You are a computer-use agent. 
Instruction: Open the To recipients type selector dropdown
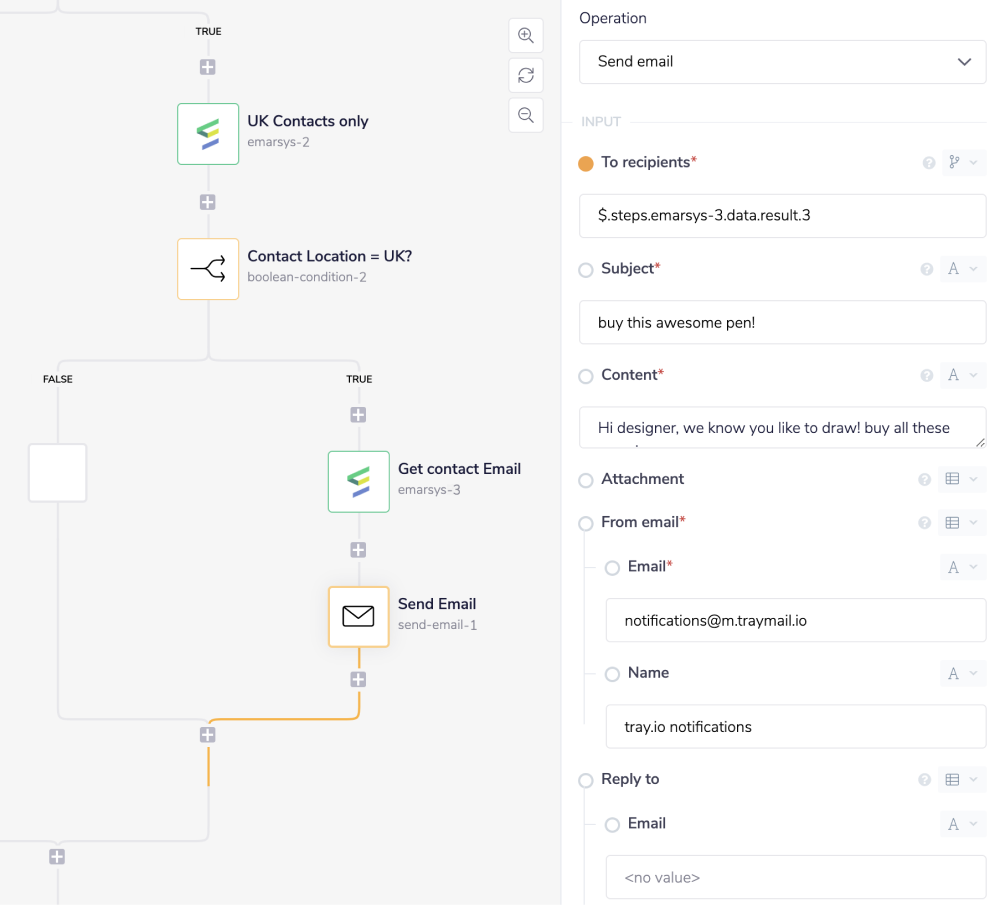(x=963, y=163)
